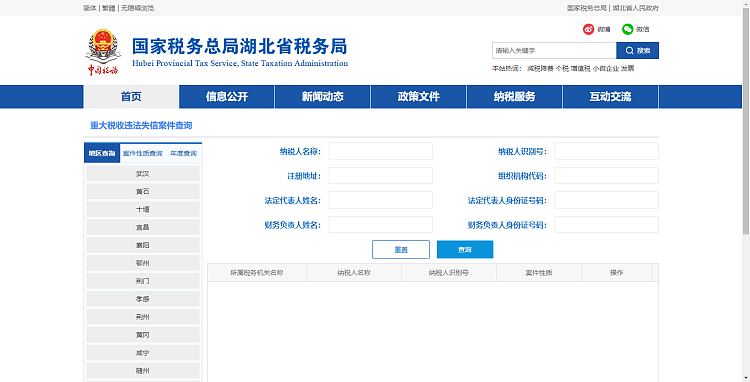Click the 纳税人识别号 input field
Image resolution: width=750 pixels, height=382 pixels.
(607, 151)
